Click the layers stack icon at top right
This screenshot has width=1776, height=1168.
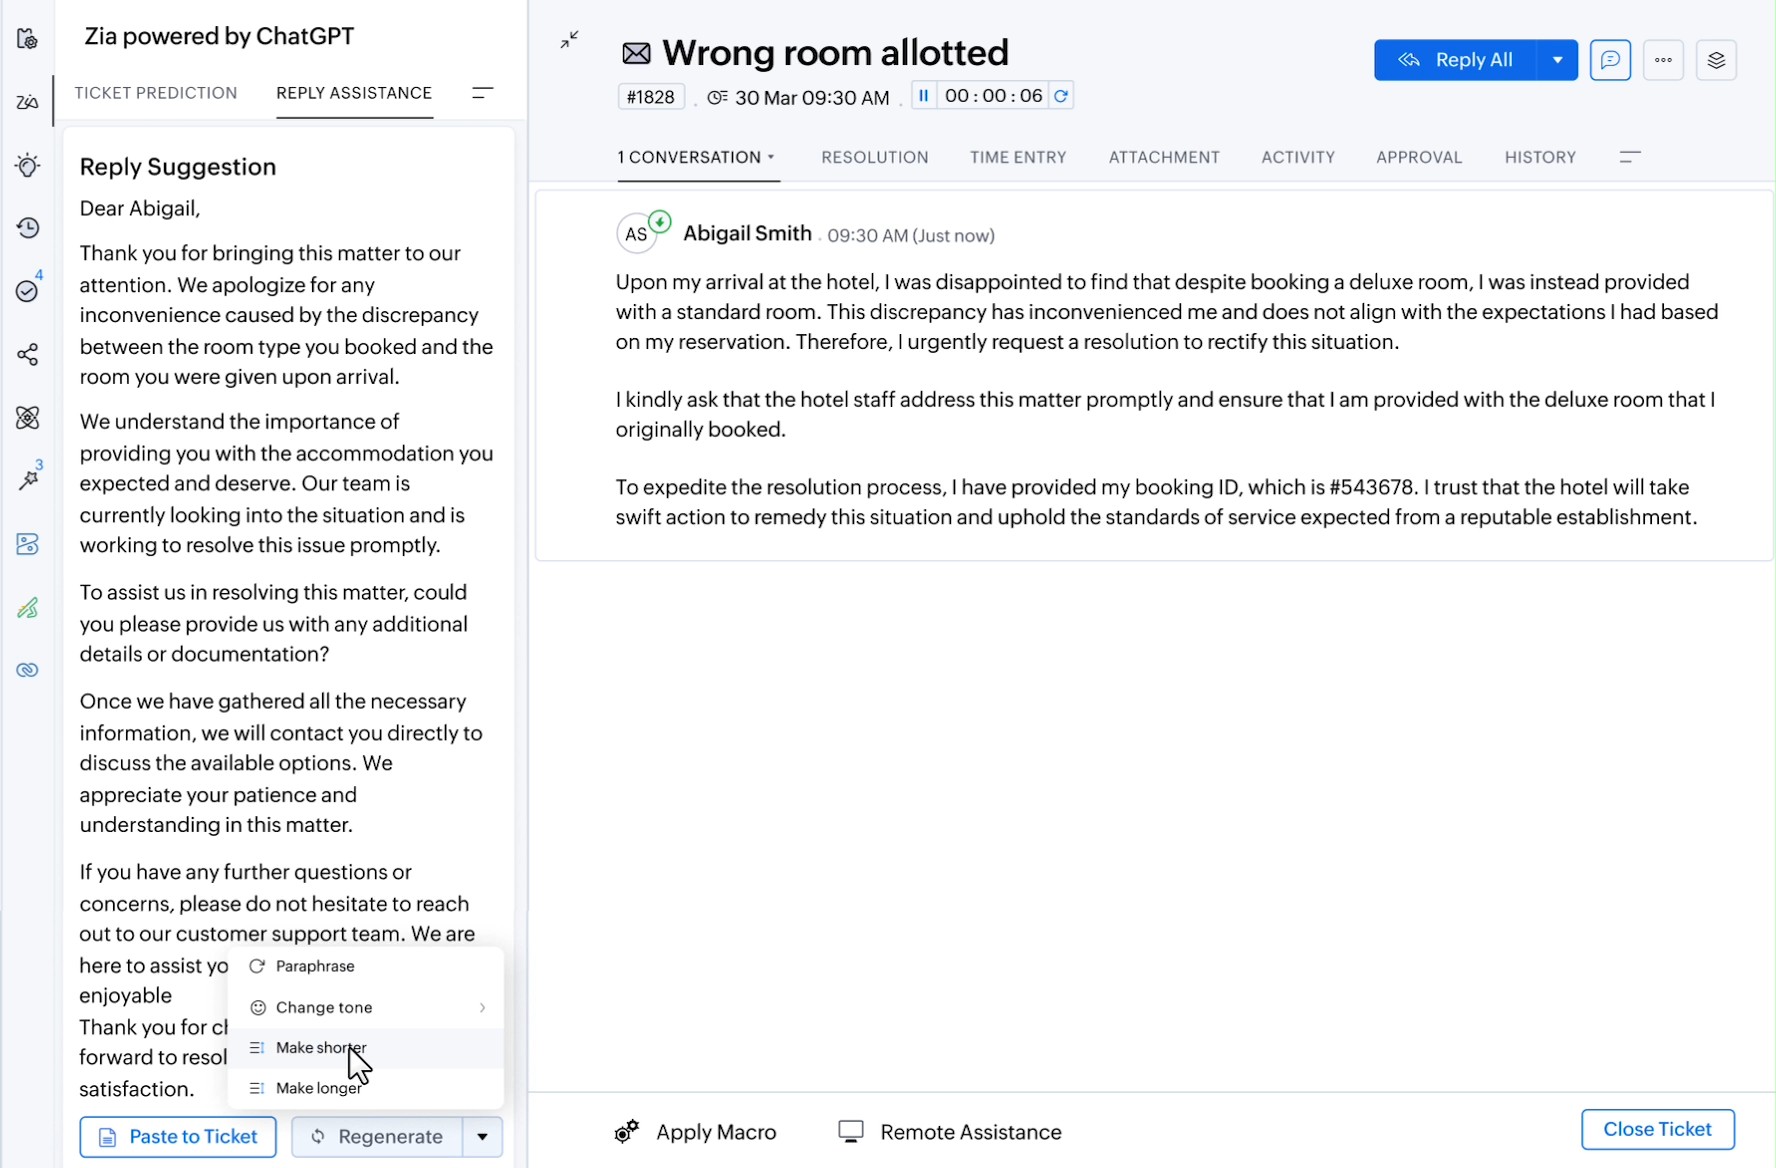tap(1716, 60)
